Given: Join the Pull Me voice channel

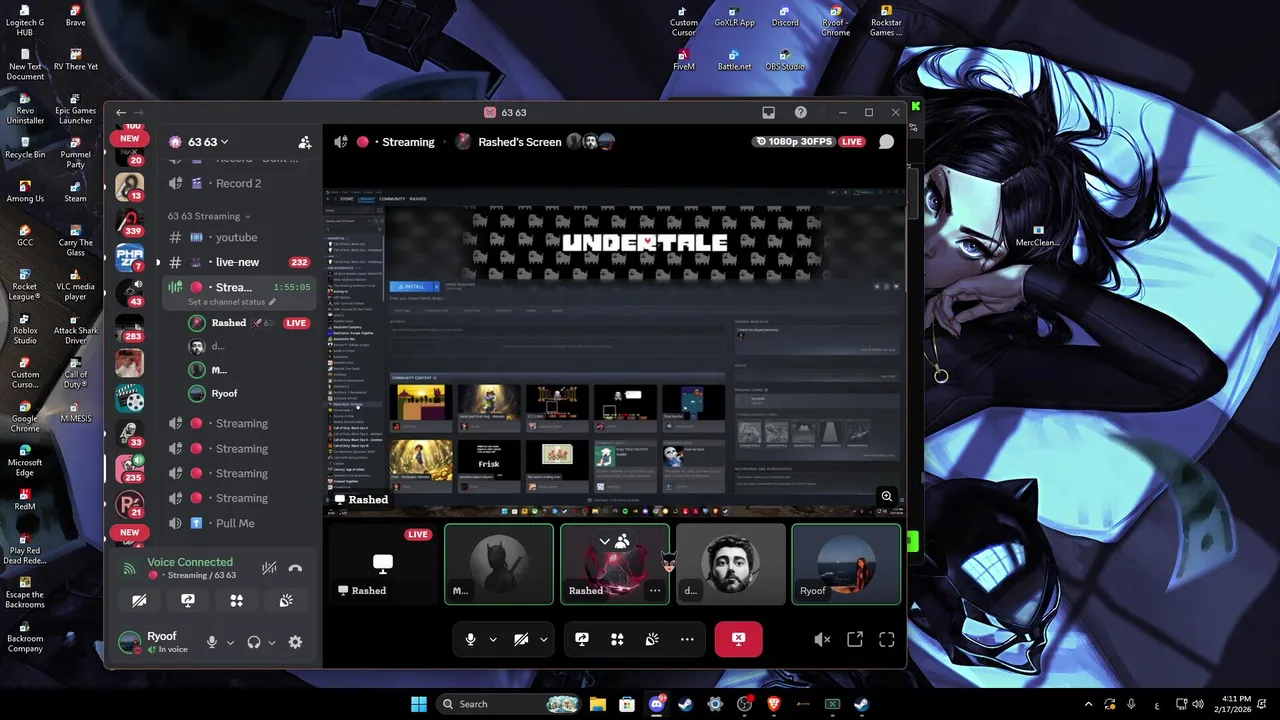Looking at the screenshot, I should (239, 523).
